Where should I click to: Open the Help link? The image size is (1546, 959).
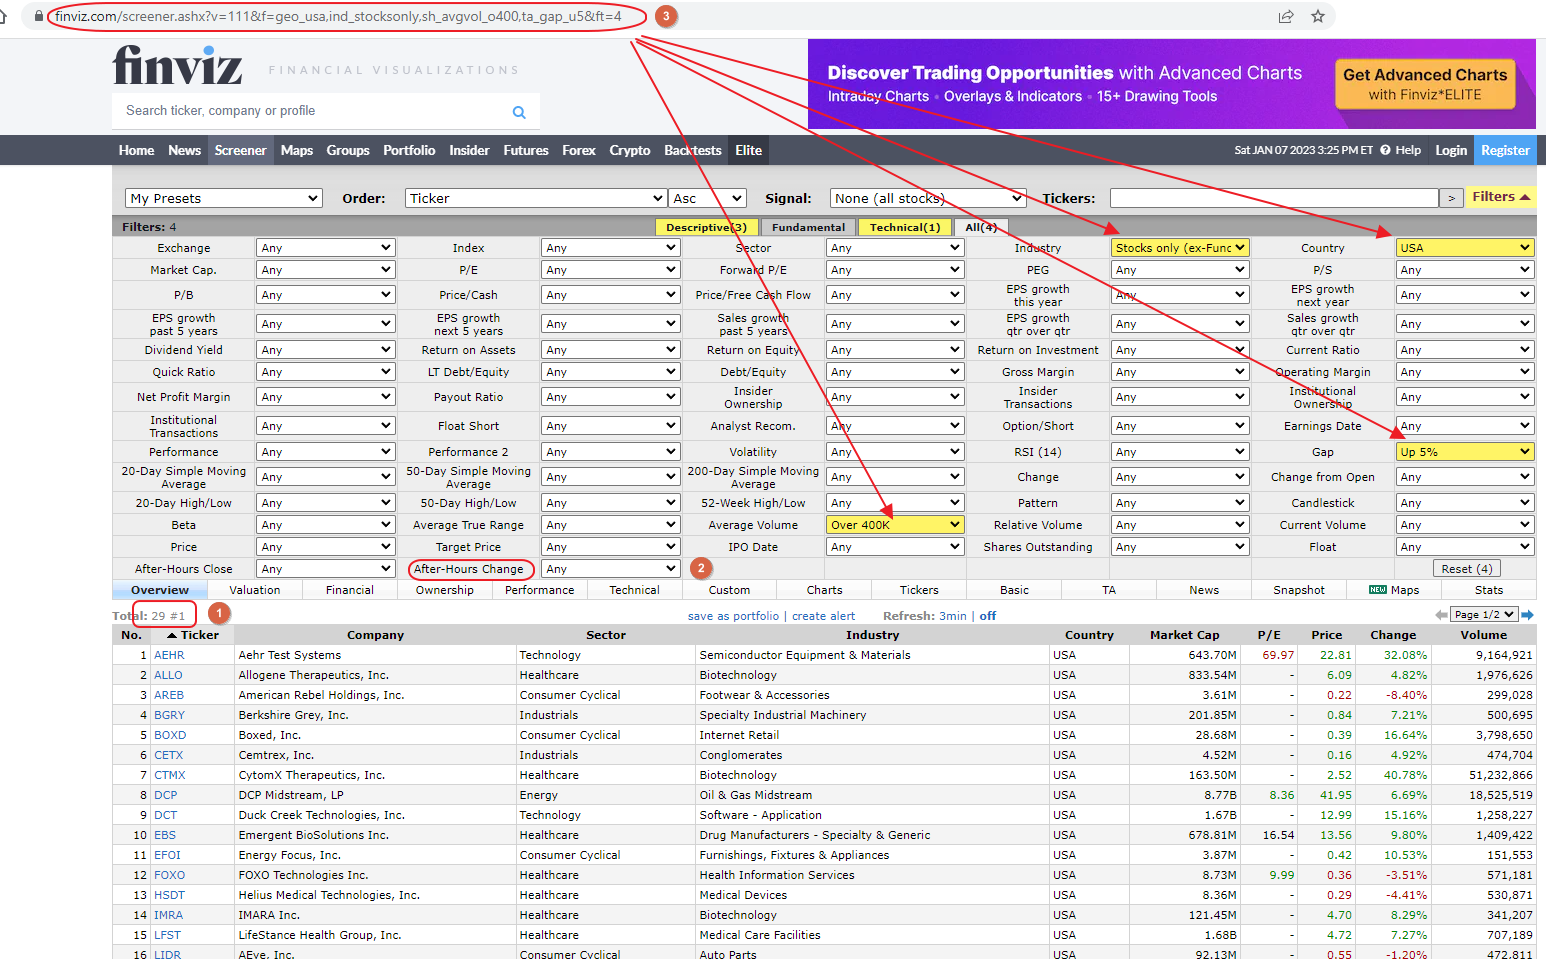coord(1401,150)
